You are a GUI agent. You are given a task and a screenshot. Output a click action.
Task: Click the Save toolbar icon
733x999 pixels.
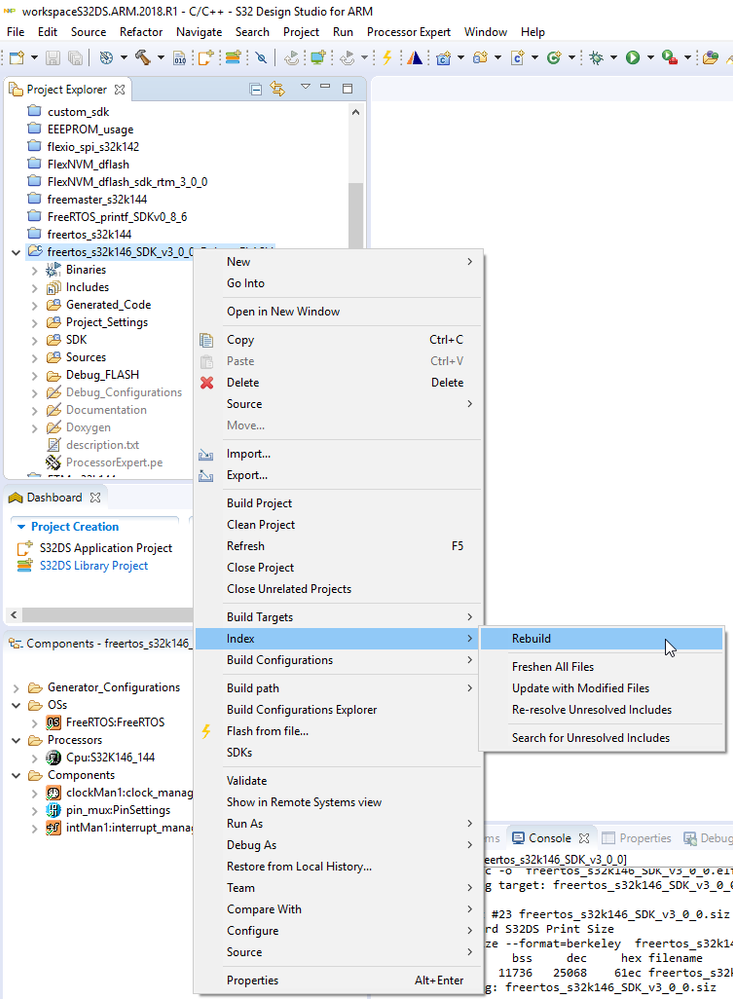[x=53, y=58]
